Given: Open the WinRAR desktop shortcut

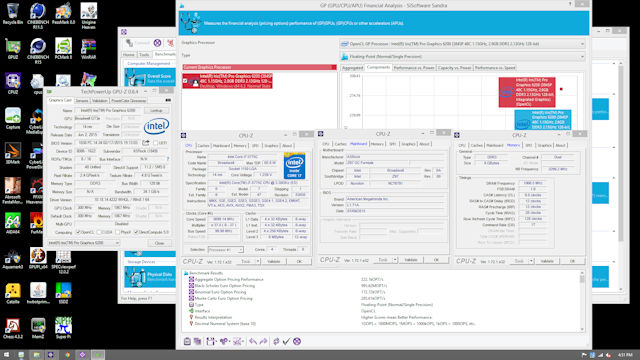Looking at the screenshot, I should [89, 49].
